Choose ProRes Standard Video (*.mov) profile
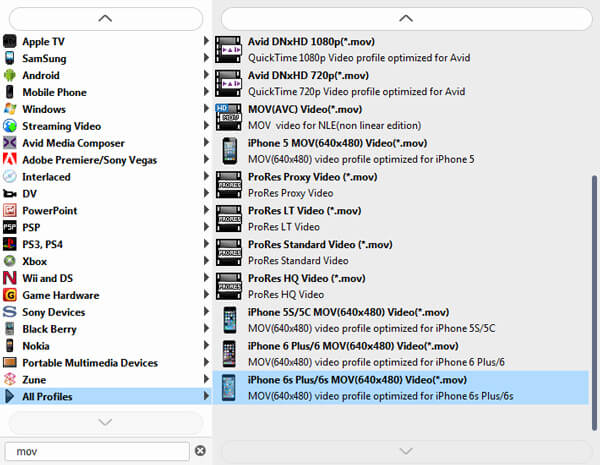 pyautogui.click(x=400, y=252)
